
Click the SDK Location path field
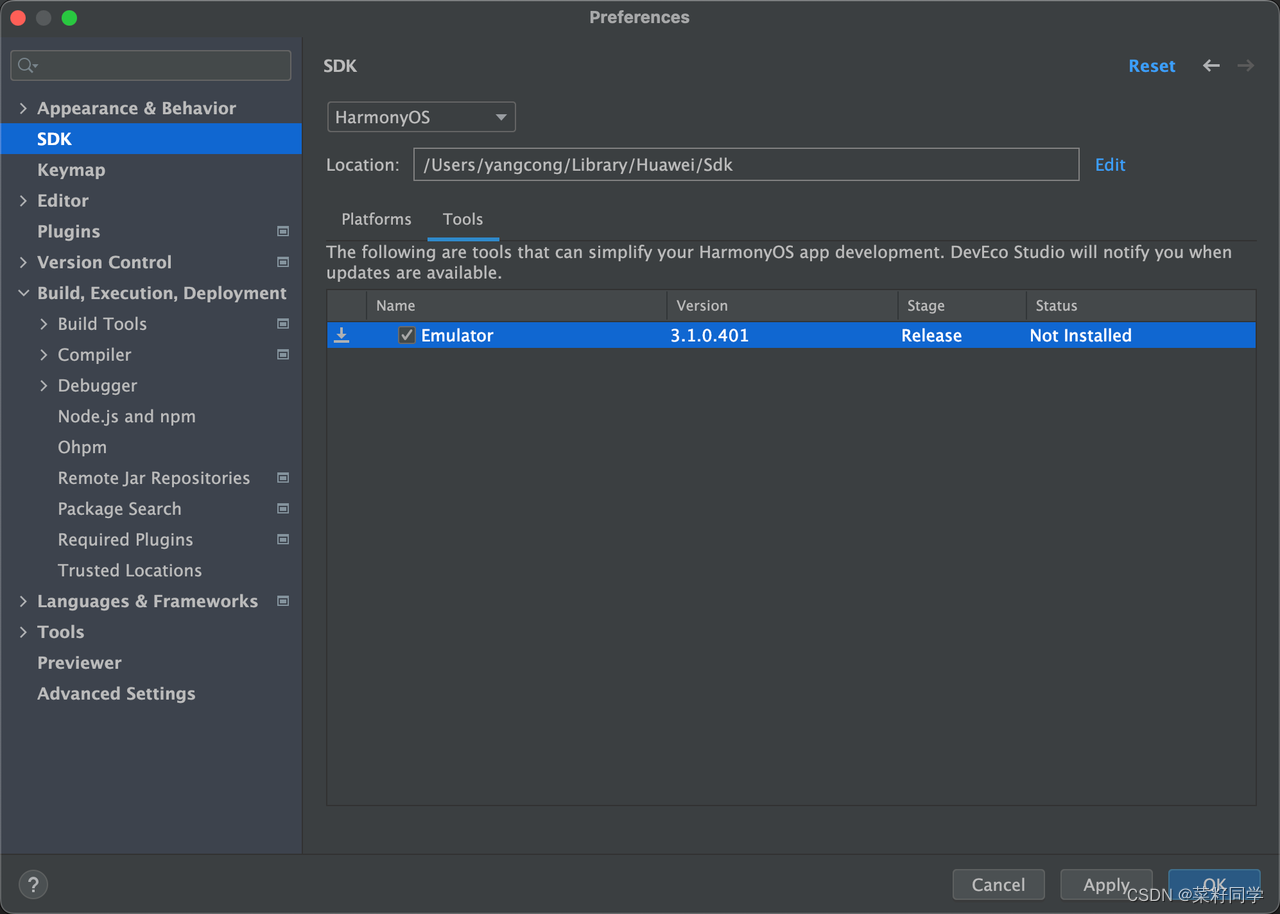pyautogui.click(x=746, y=165)
